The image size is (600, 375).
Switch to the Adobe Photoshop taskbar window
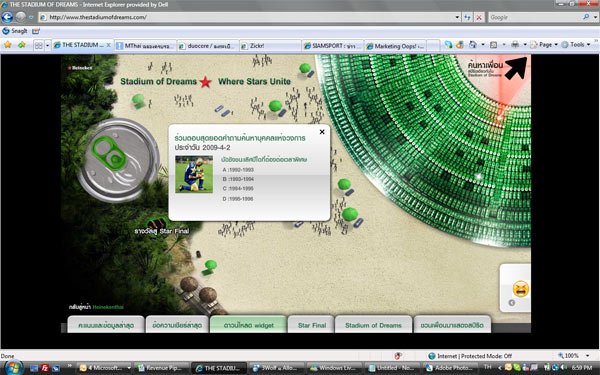click(x=449, y=368)
